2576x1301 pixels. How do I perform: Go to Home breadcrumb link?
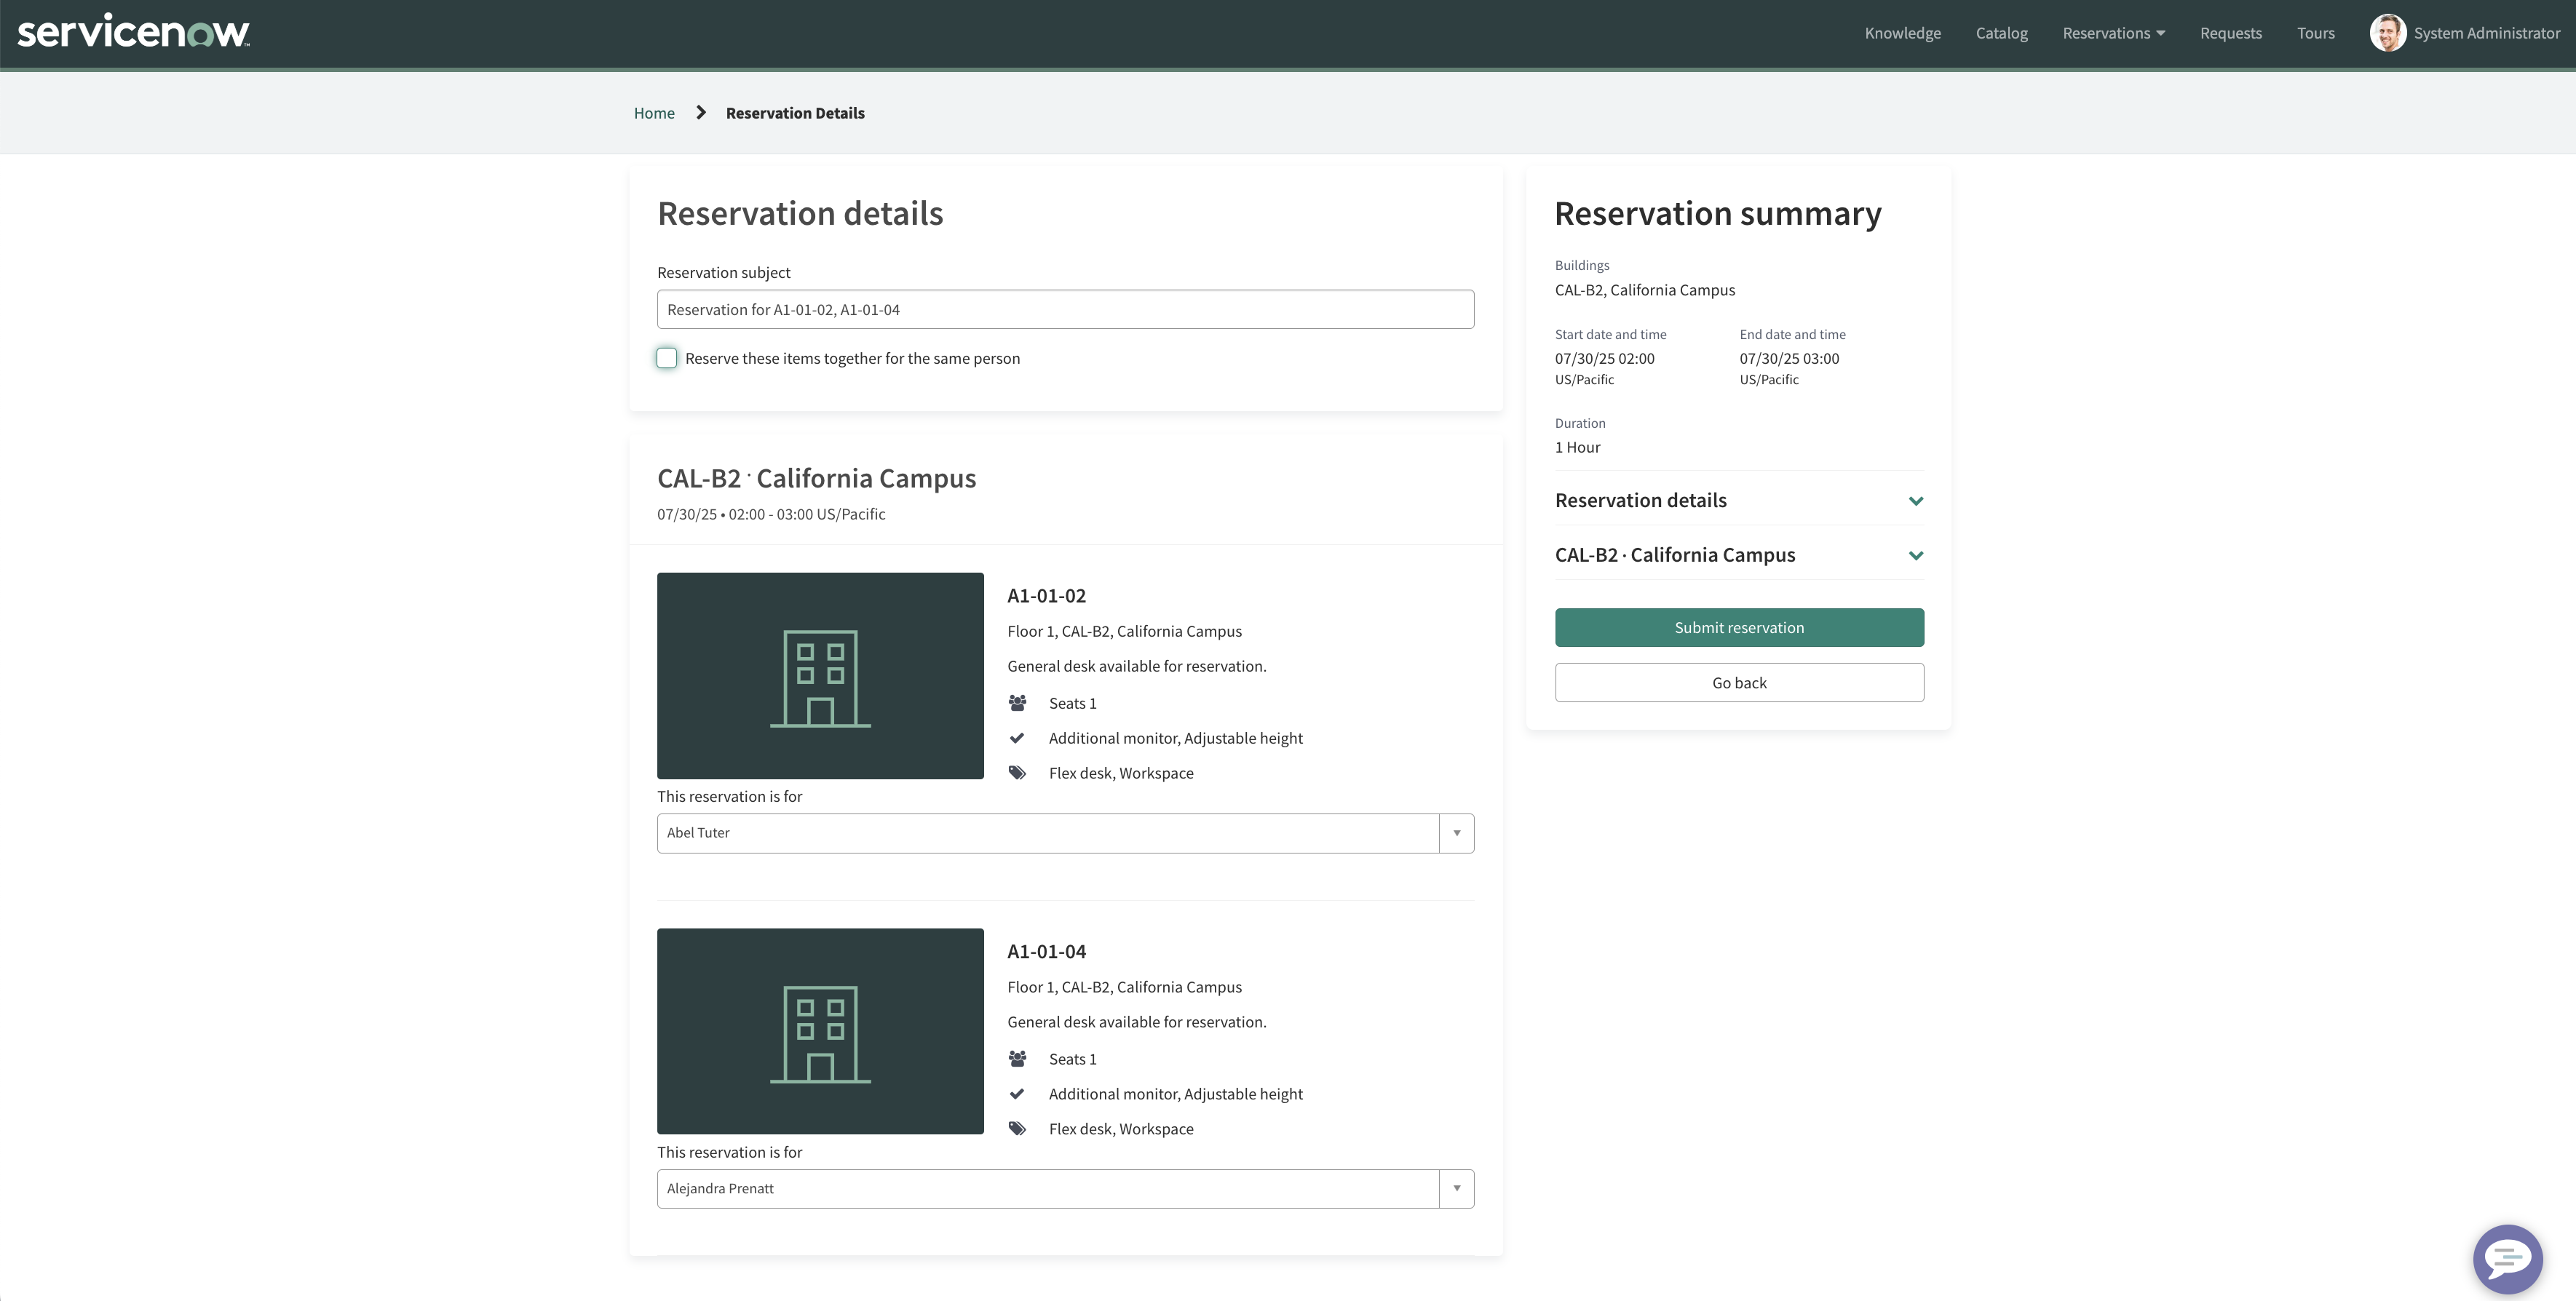click(x=654, y=113)
